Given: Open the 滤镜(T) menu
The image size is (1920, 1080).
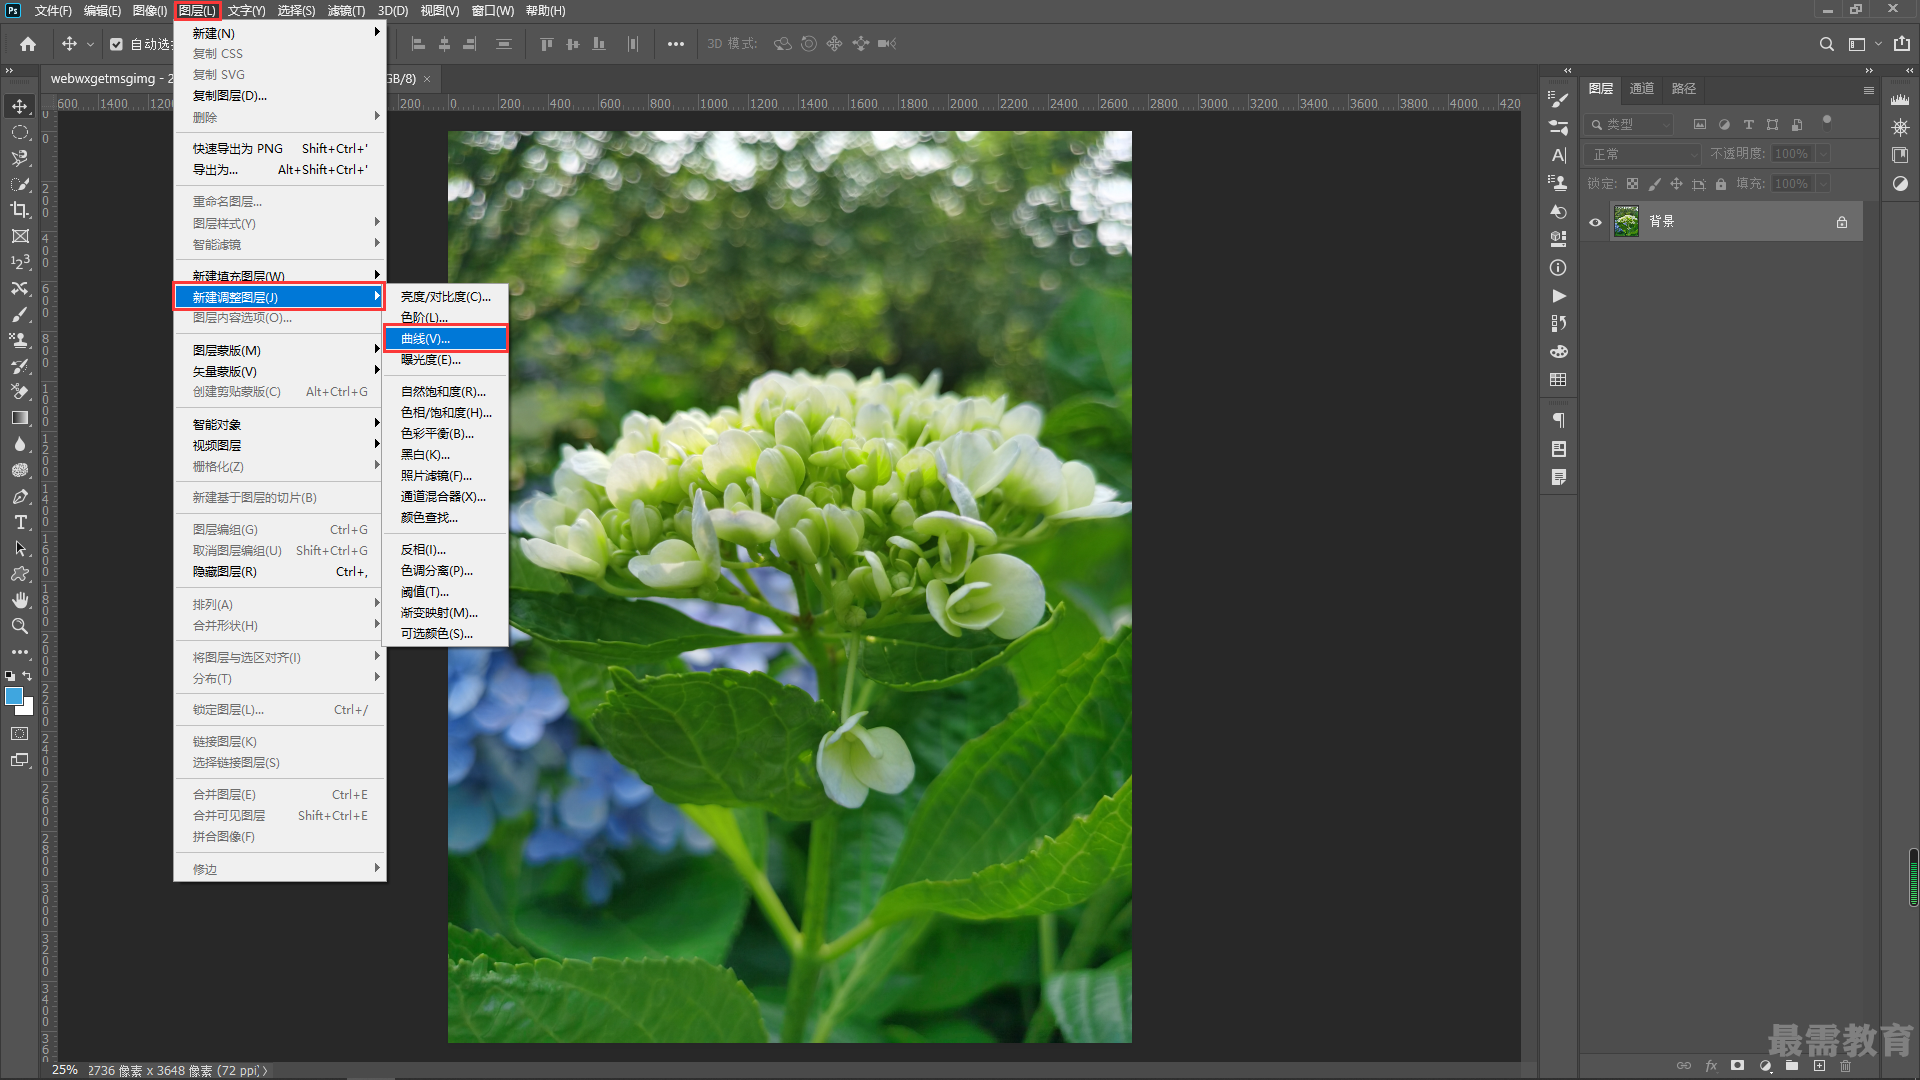Looking at the screenshot, I should (346, 11).
